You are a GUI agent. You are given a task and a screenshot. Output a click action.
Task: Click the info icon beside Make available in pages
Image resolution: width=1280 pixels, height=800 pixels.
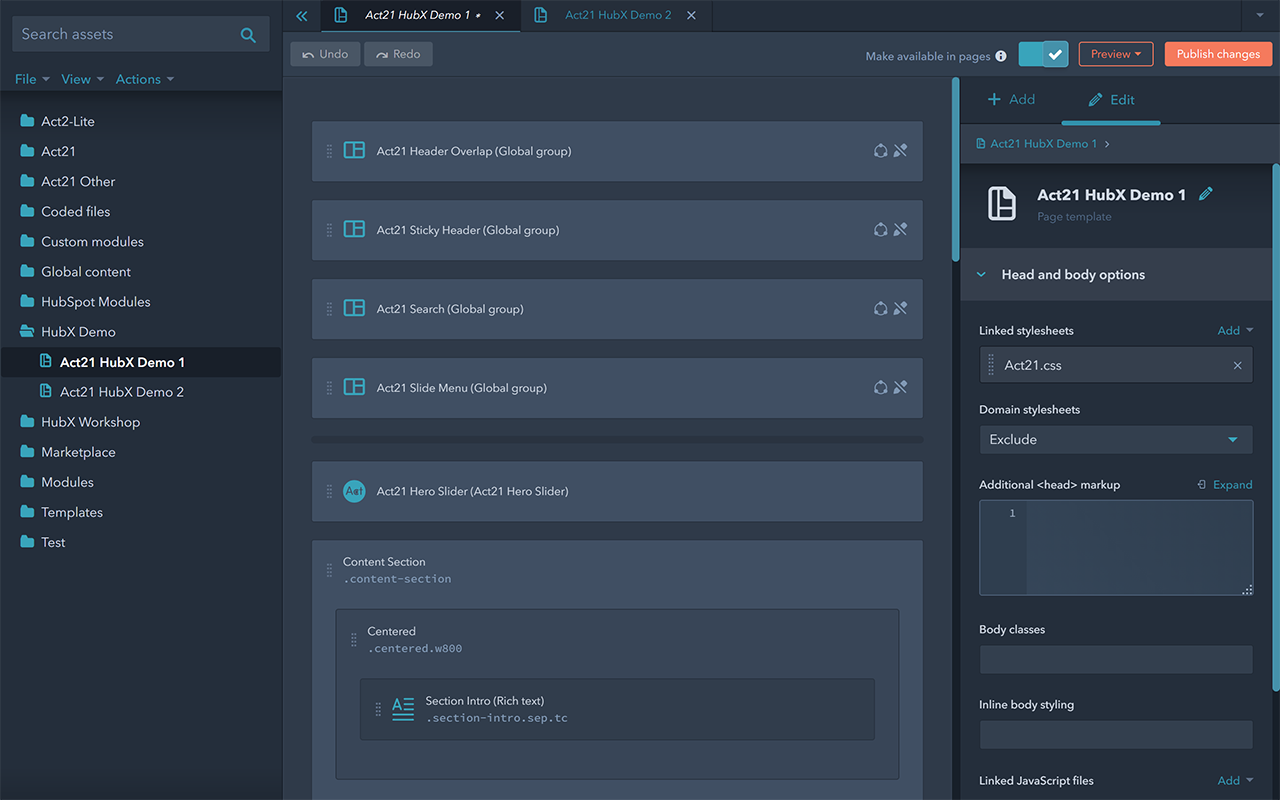(1001, 56)
